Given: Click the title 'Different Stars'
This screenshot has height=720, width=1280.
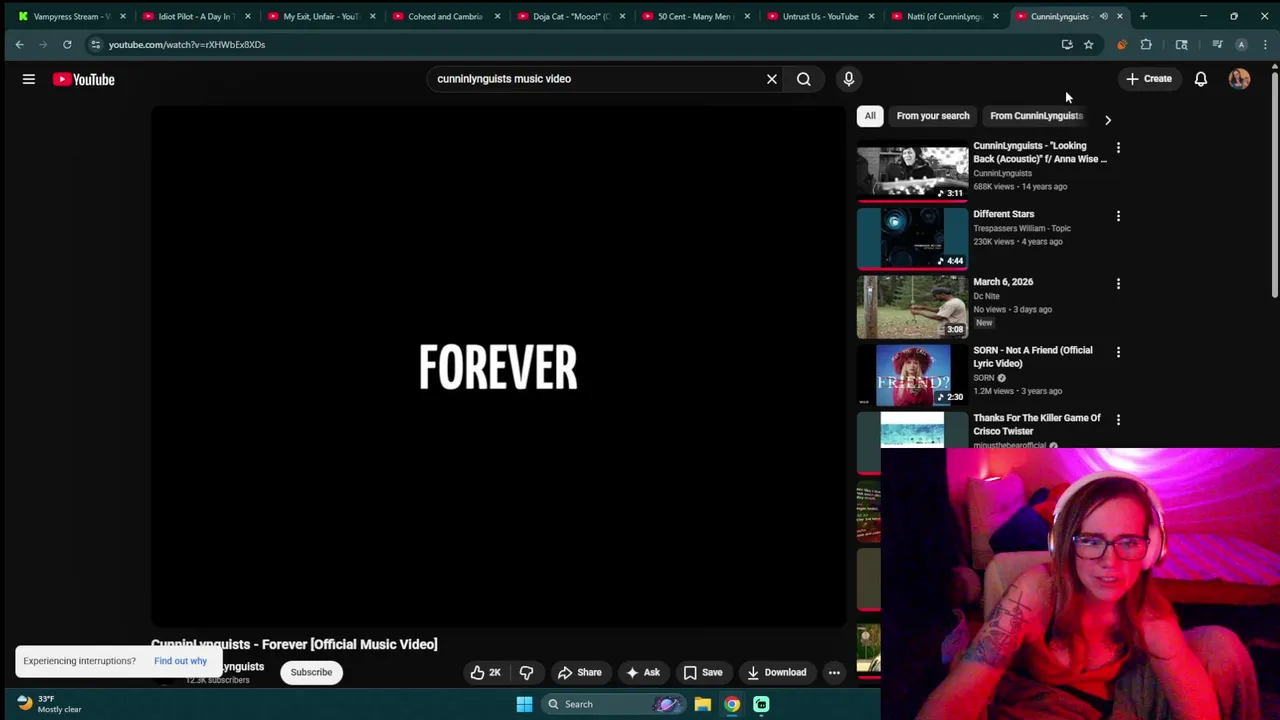Looking at the screenshot, I should (x=1003, y=214).
